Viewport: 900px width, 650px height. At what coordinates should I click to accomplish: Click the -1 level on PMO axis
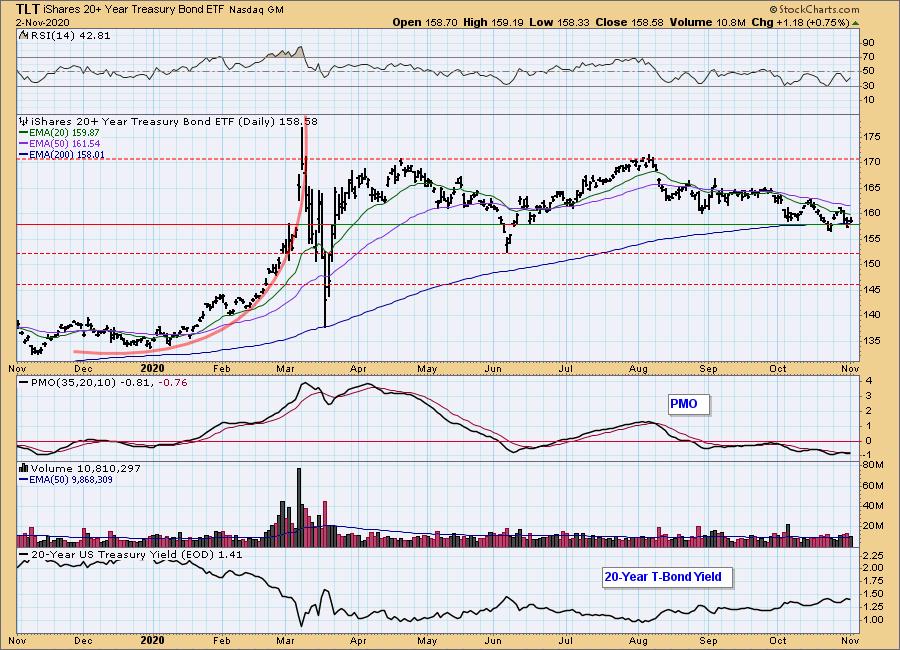(x=868, y=456)
